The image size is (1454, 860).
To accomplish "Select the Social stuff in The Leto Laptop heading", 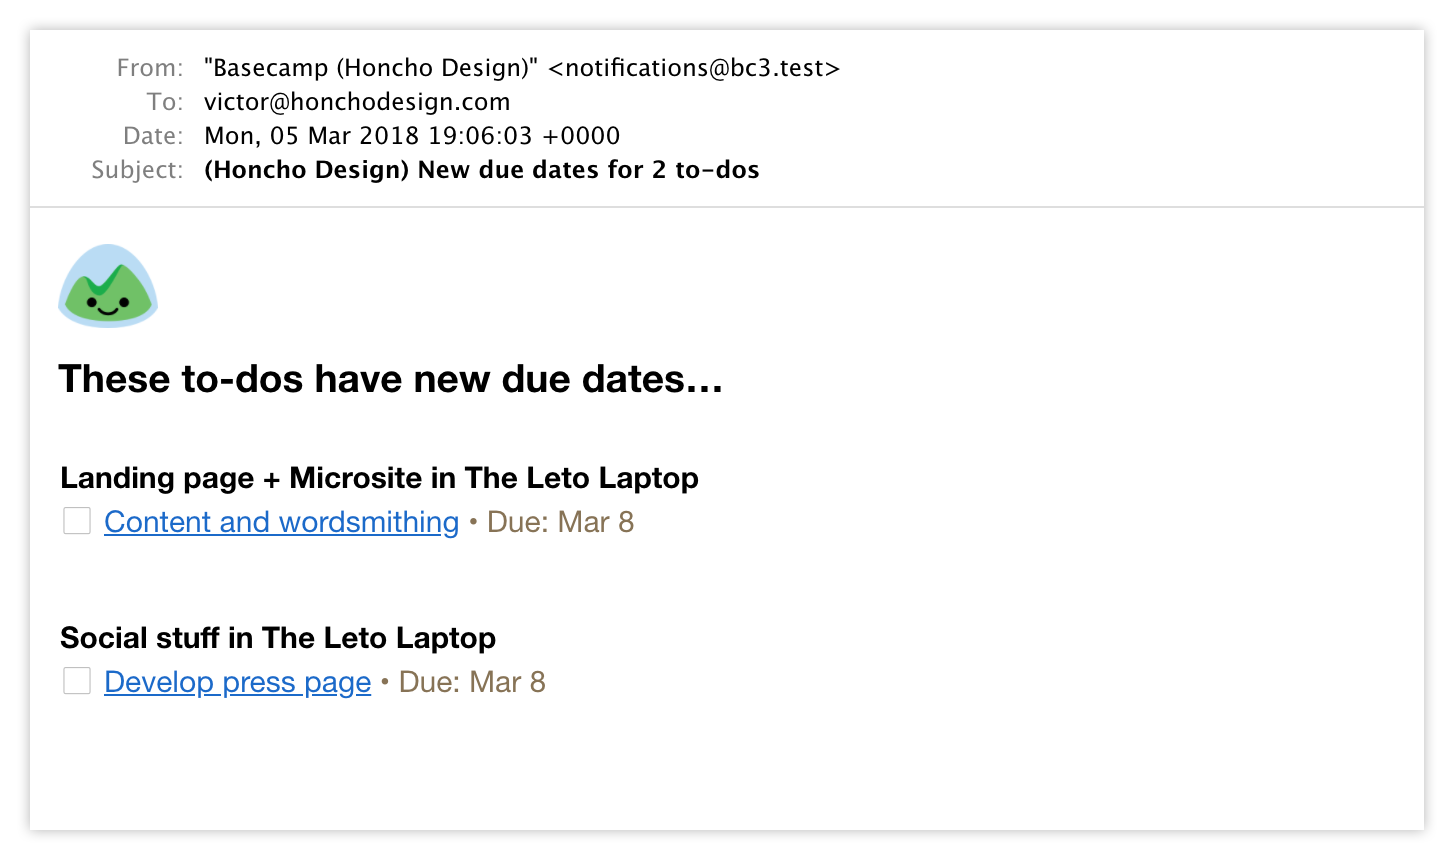I will pos(278,638).
